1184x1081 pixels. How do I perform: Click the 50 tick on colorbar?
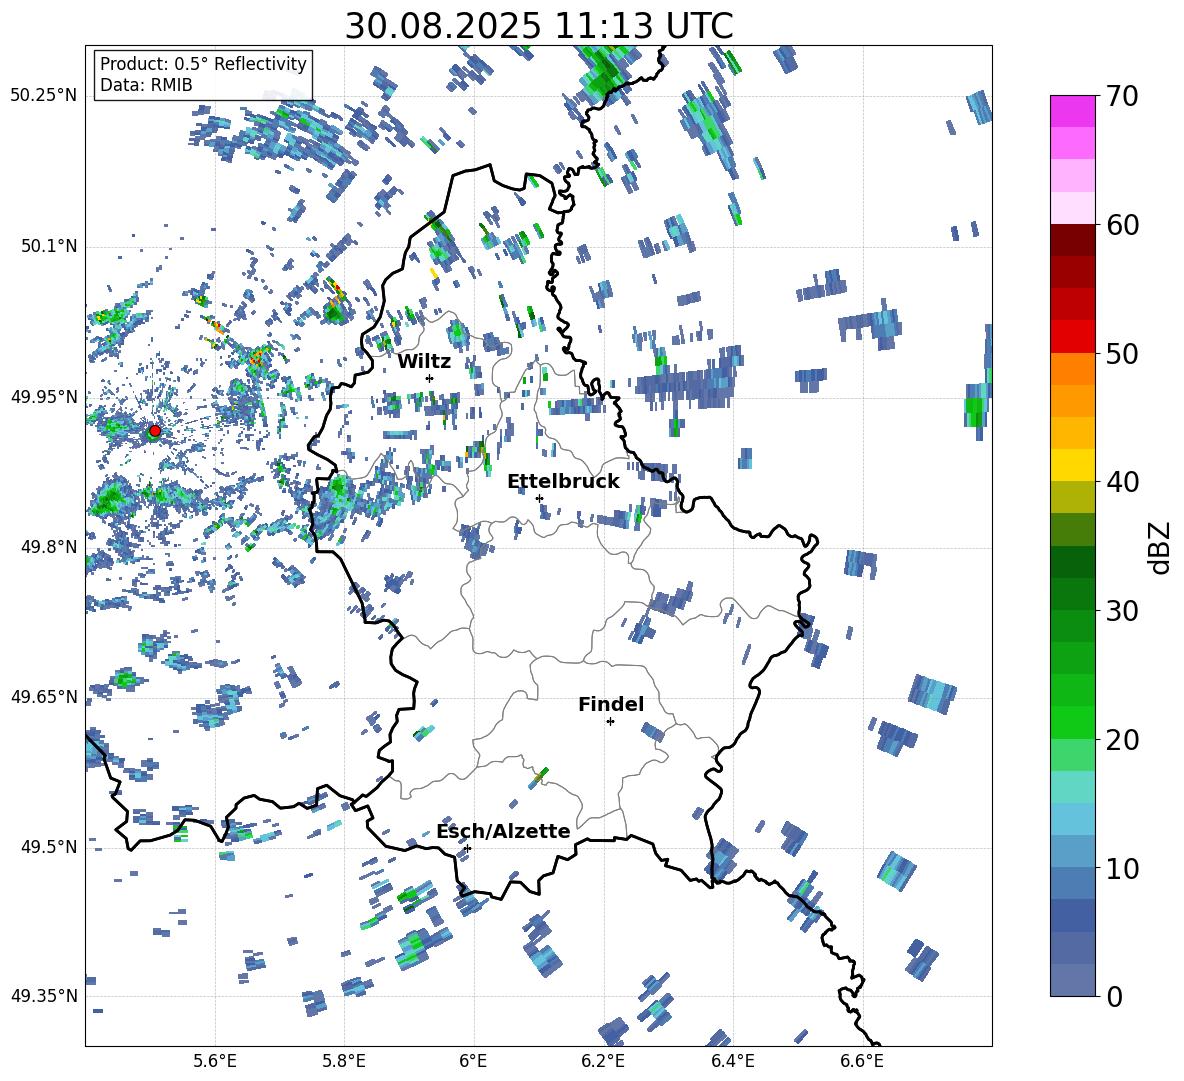tap(1120, 353)
